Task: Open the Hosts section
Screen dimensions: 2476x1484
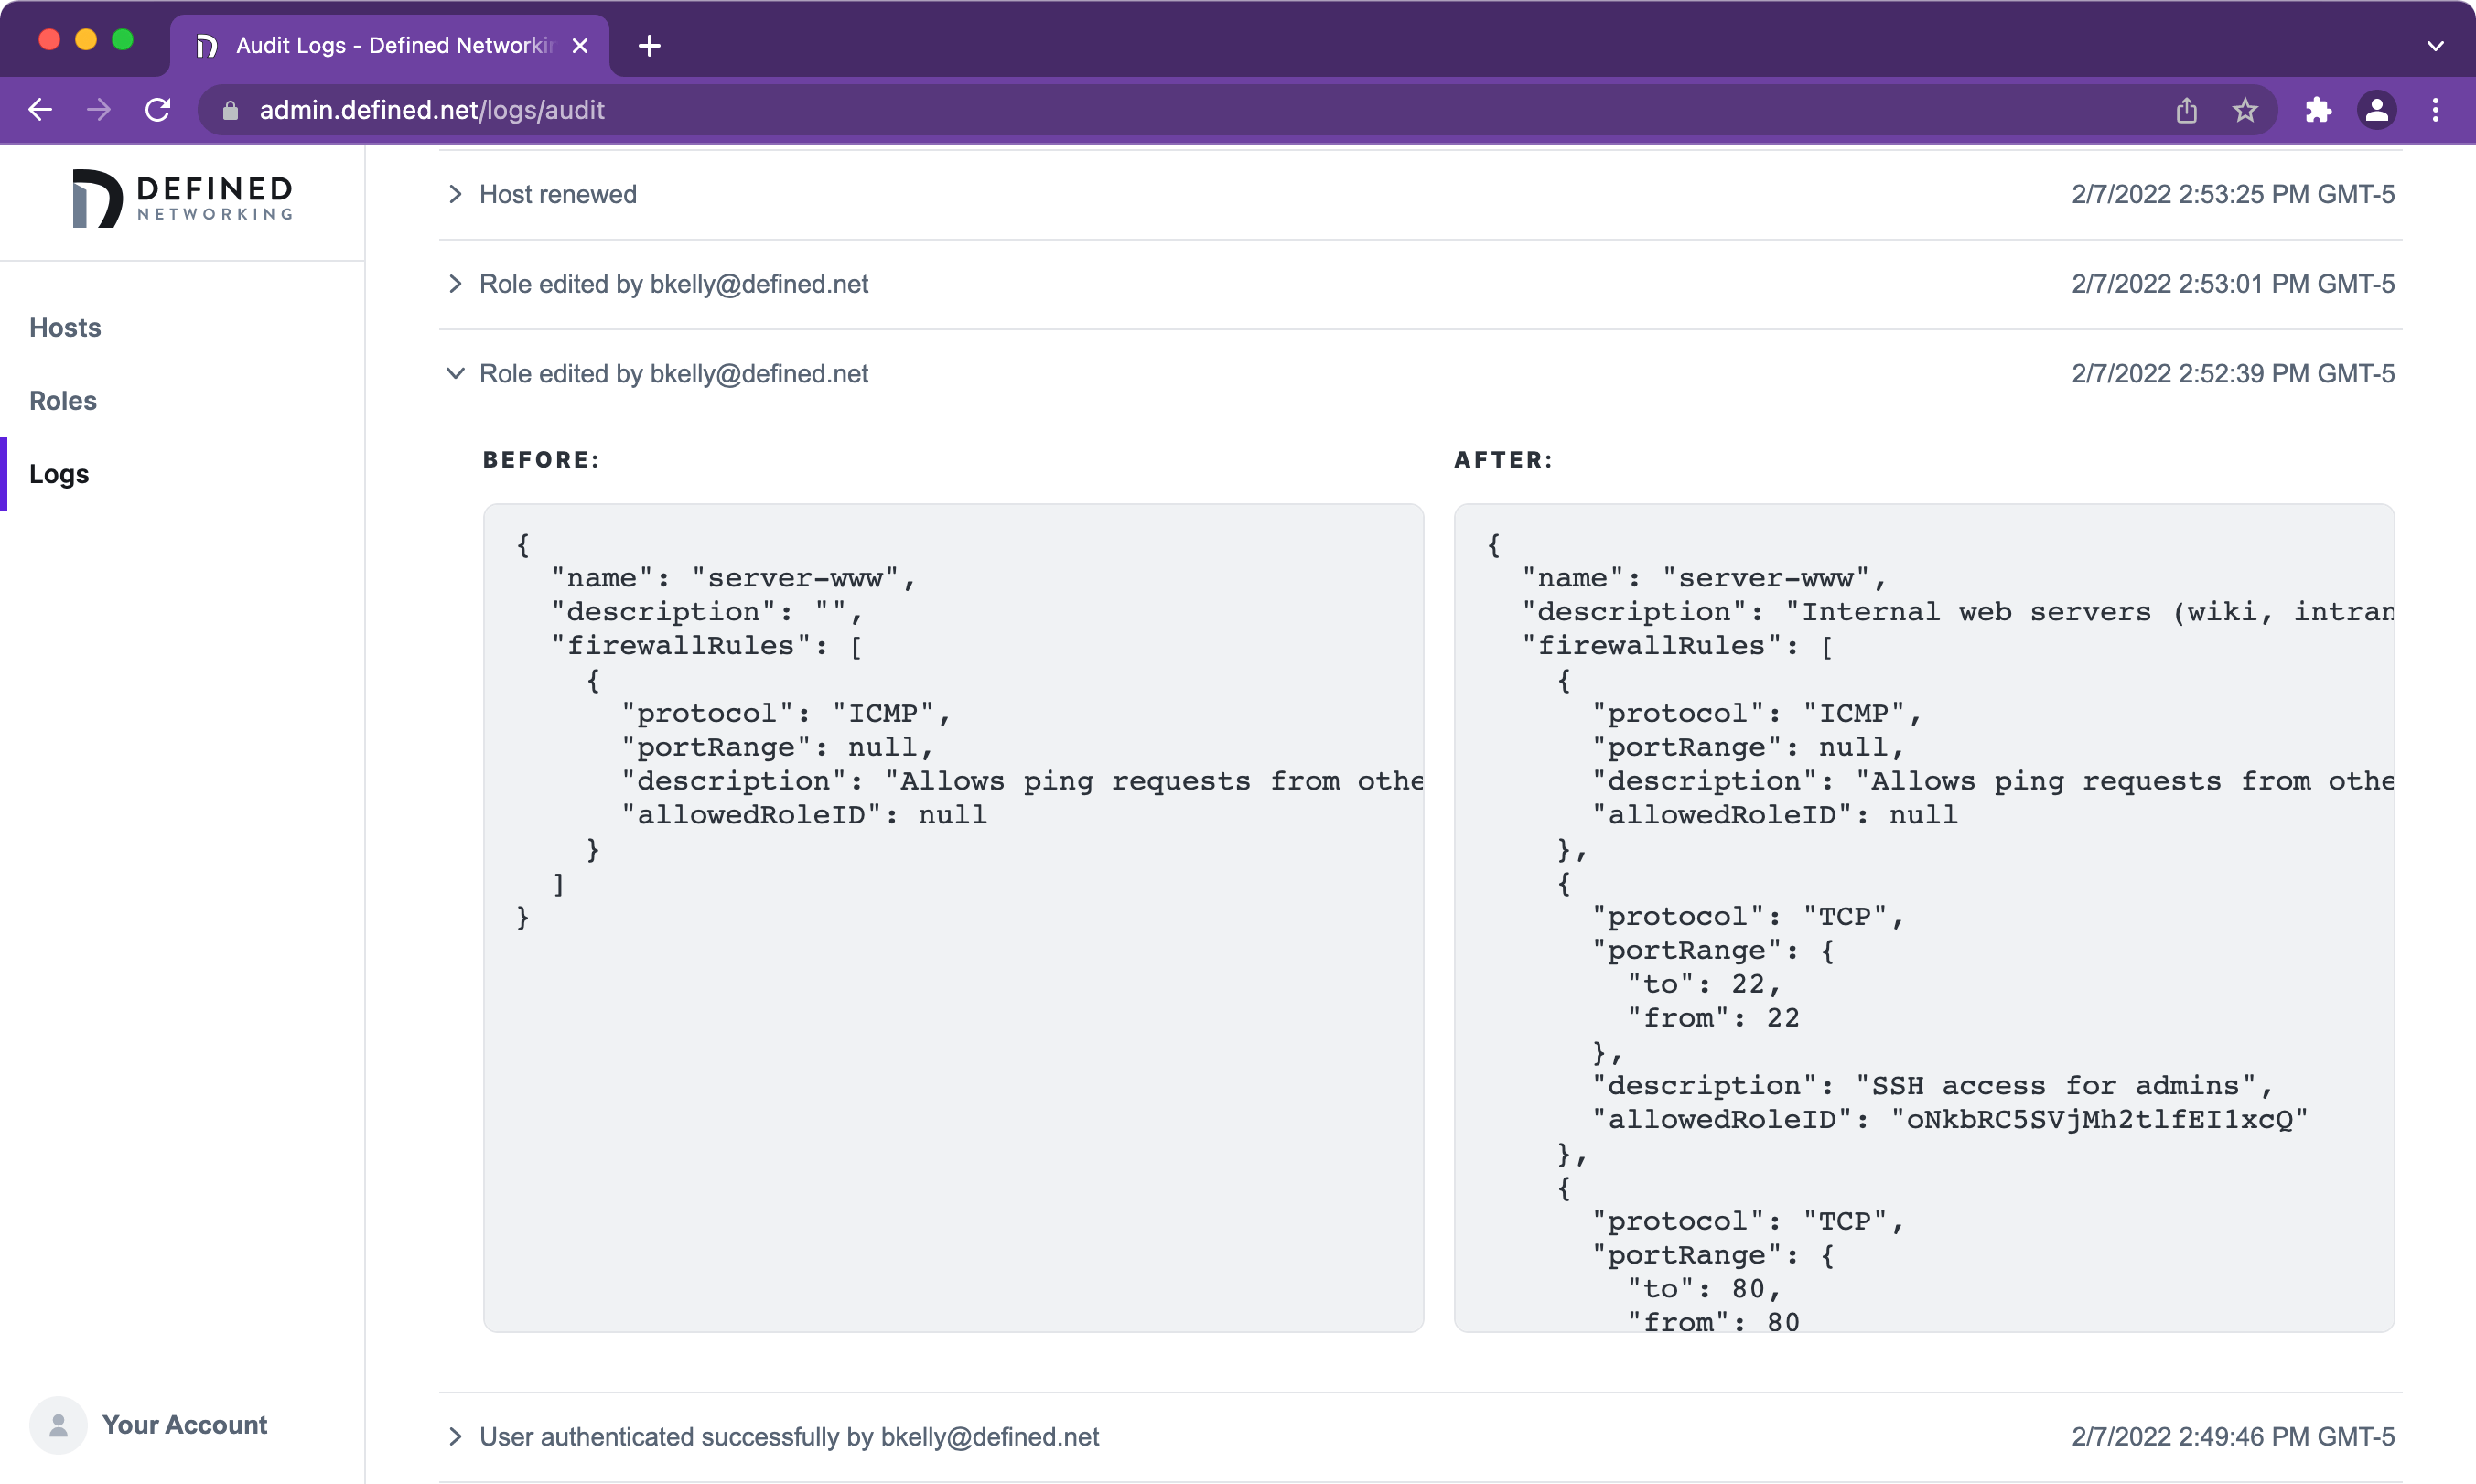Action: pos(64,327)
